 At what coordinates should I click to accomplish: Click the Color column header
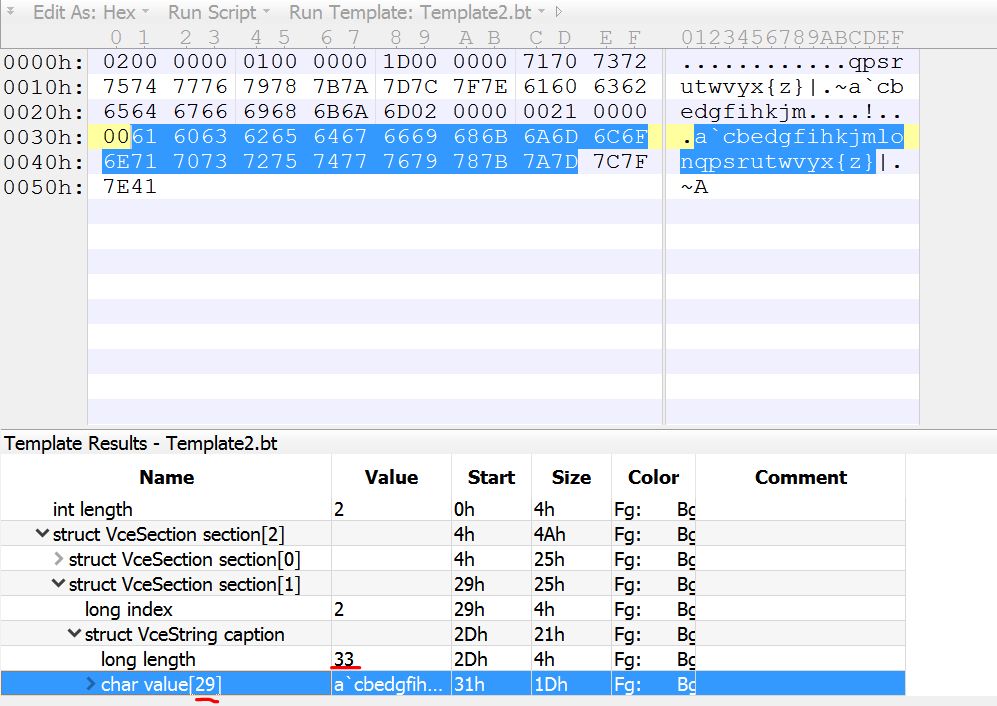pos(653,477)
